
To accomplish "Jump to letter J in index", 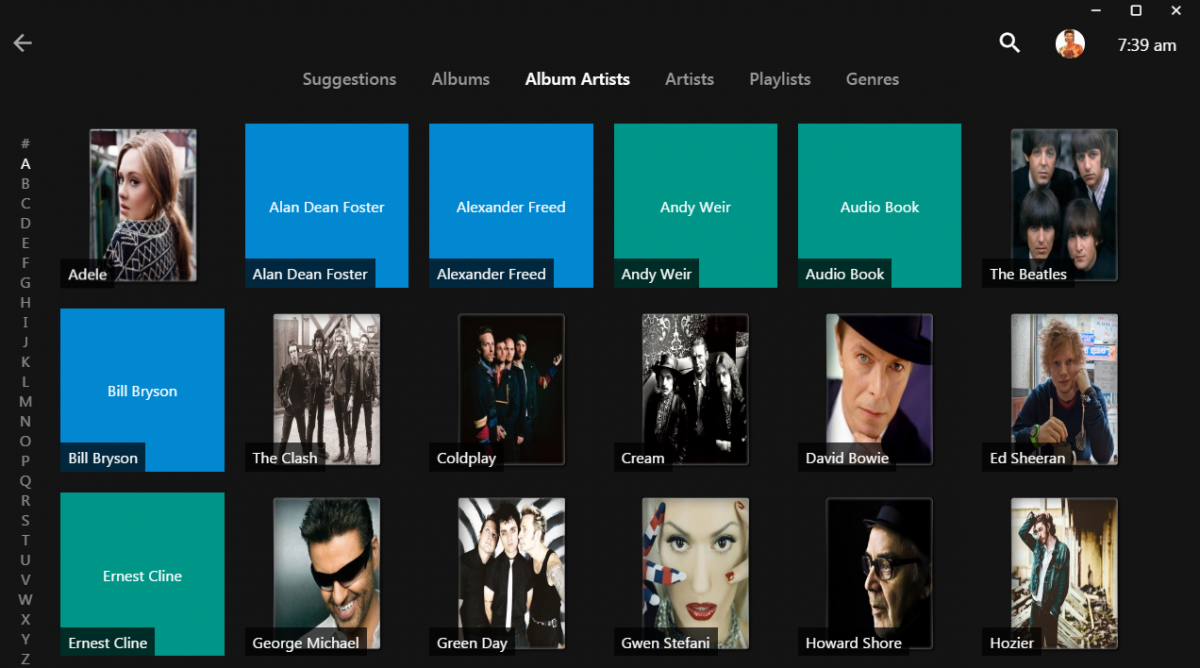I will 26,342.
